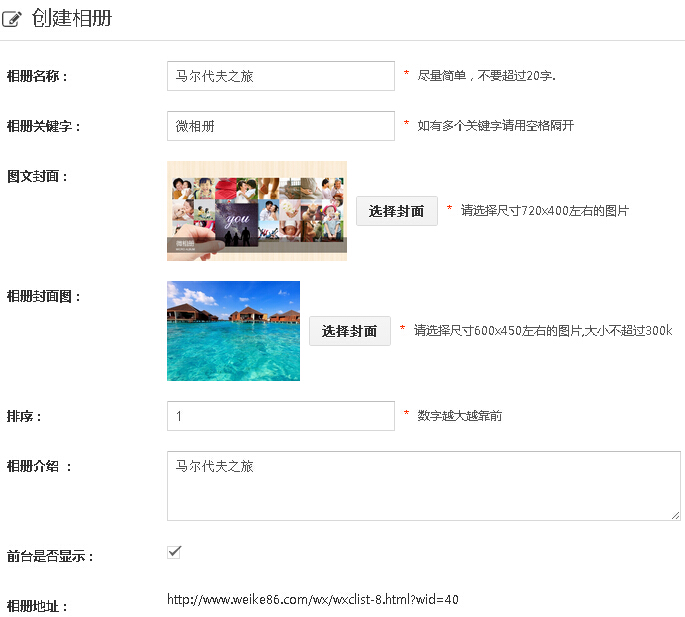Click the hint 如有多个关键字请用空格隔开
This screenshot has height=617, width=685.
point(495,126)
